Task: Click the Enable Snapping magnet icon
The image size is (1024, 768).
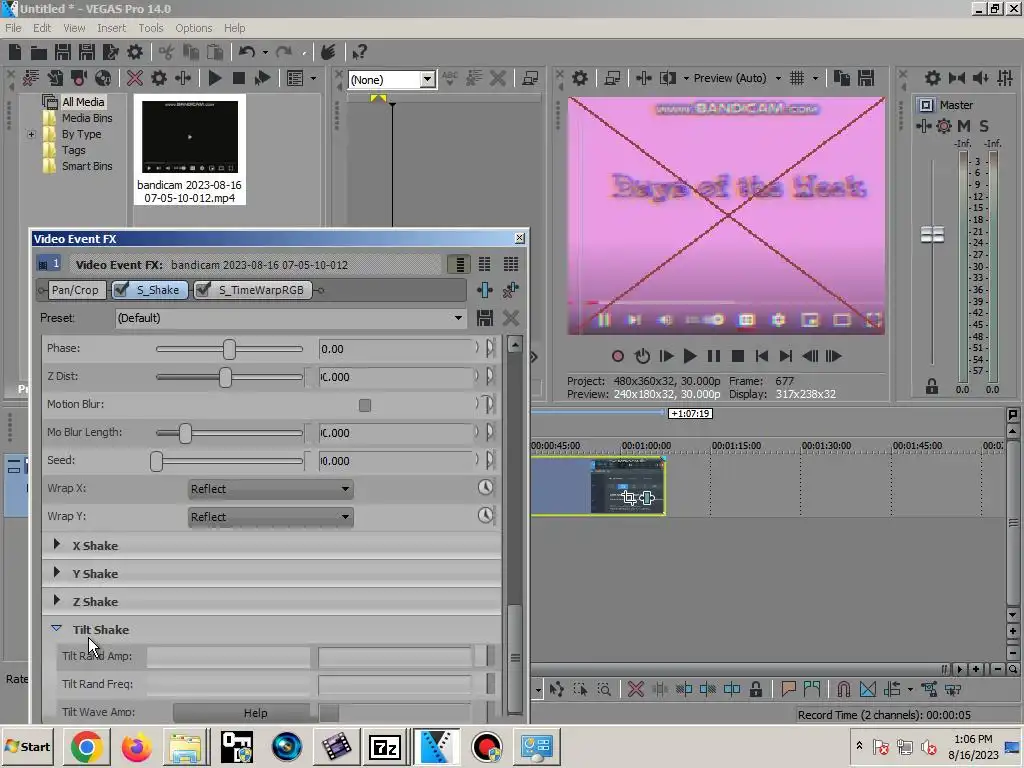Action: pyautogui.click(x=843, y=689)
